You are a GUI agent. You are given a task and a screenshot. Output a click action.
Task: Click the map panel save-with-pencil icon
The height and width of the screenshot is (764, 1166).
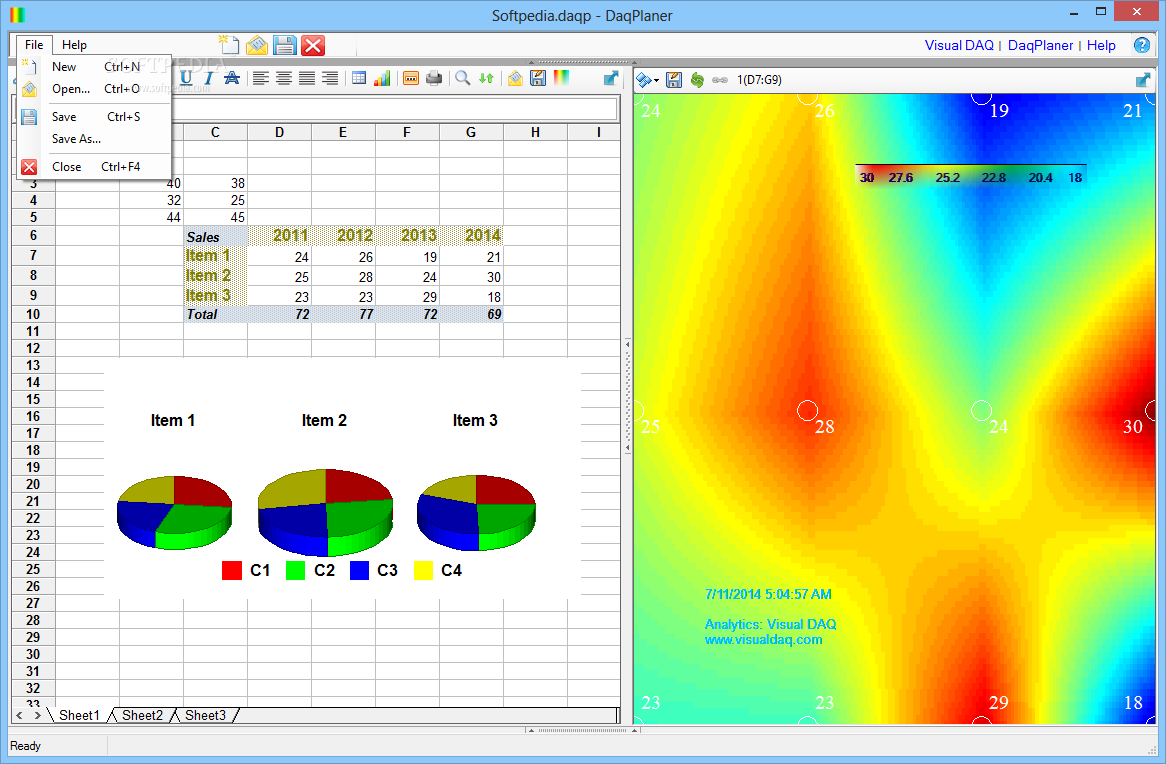point(674,80)
